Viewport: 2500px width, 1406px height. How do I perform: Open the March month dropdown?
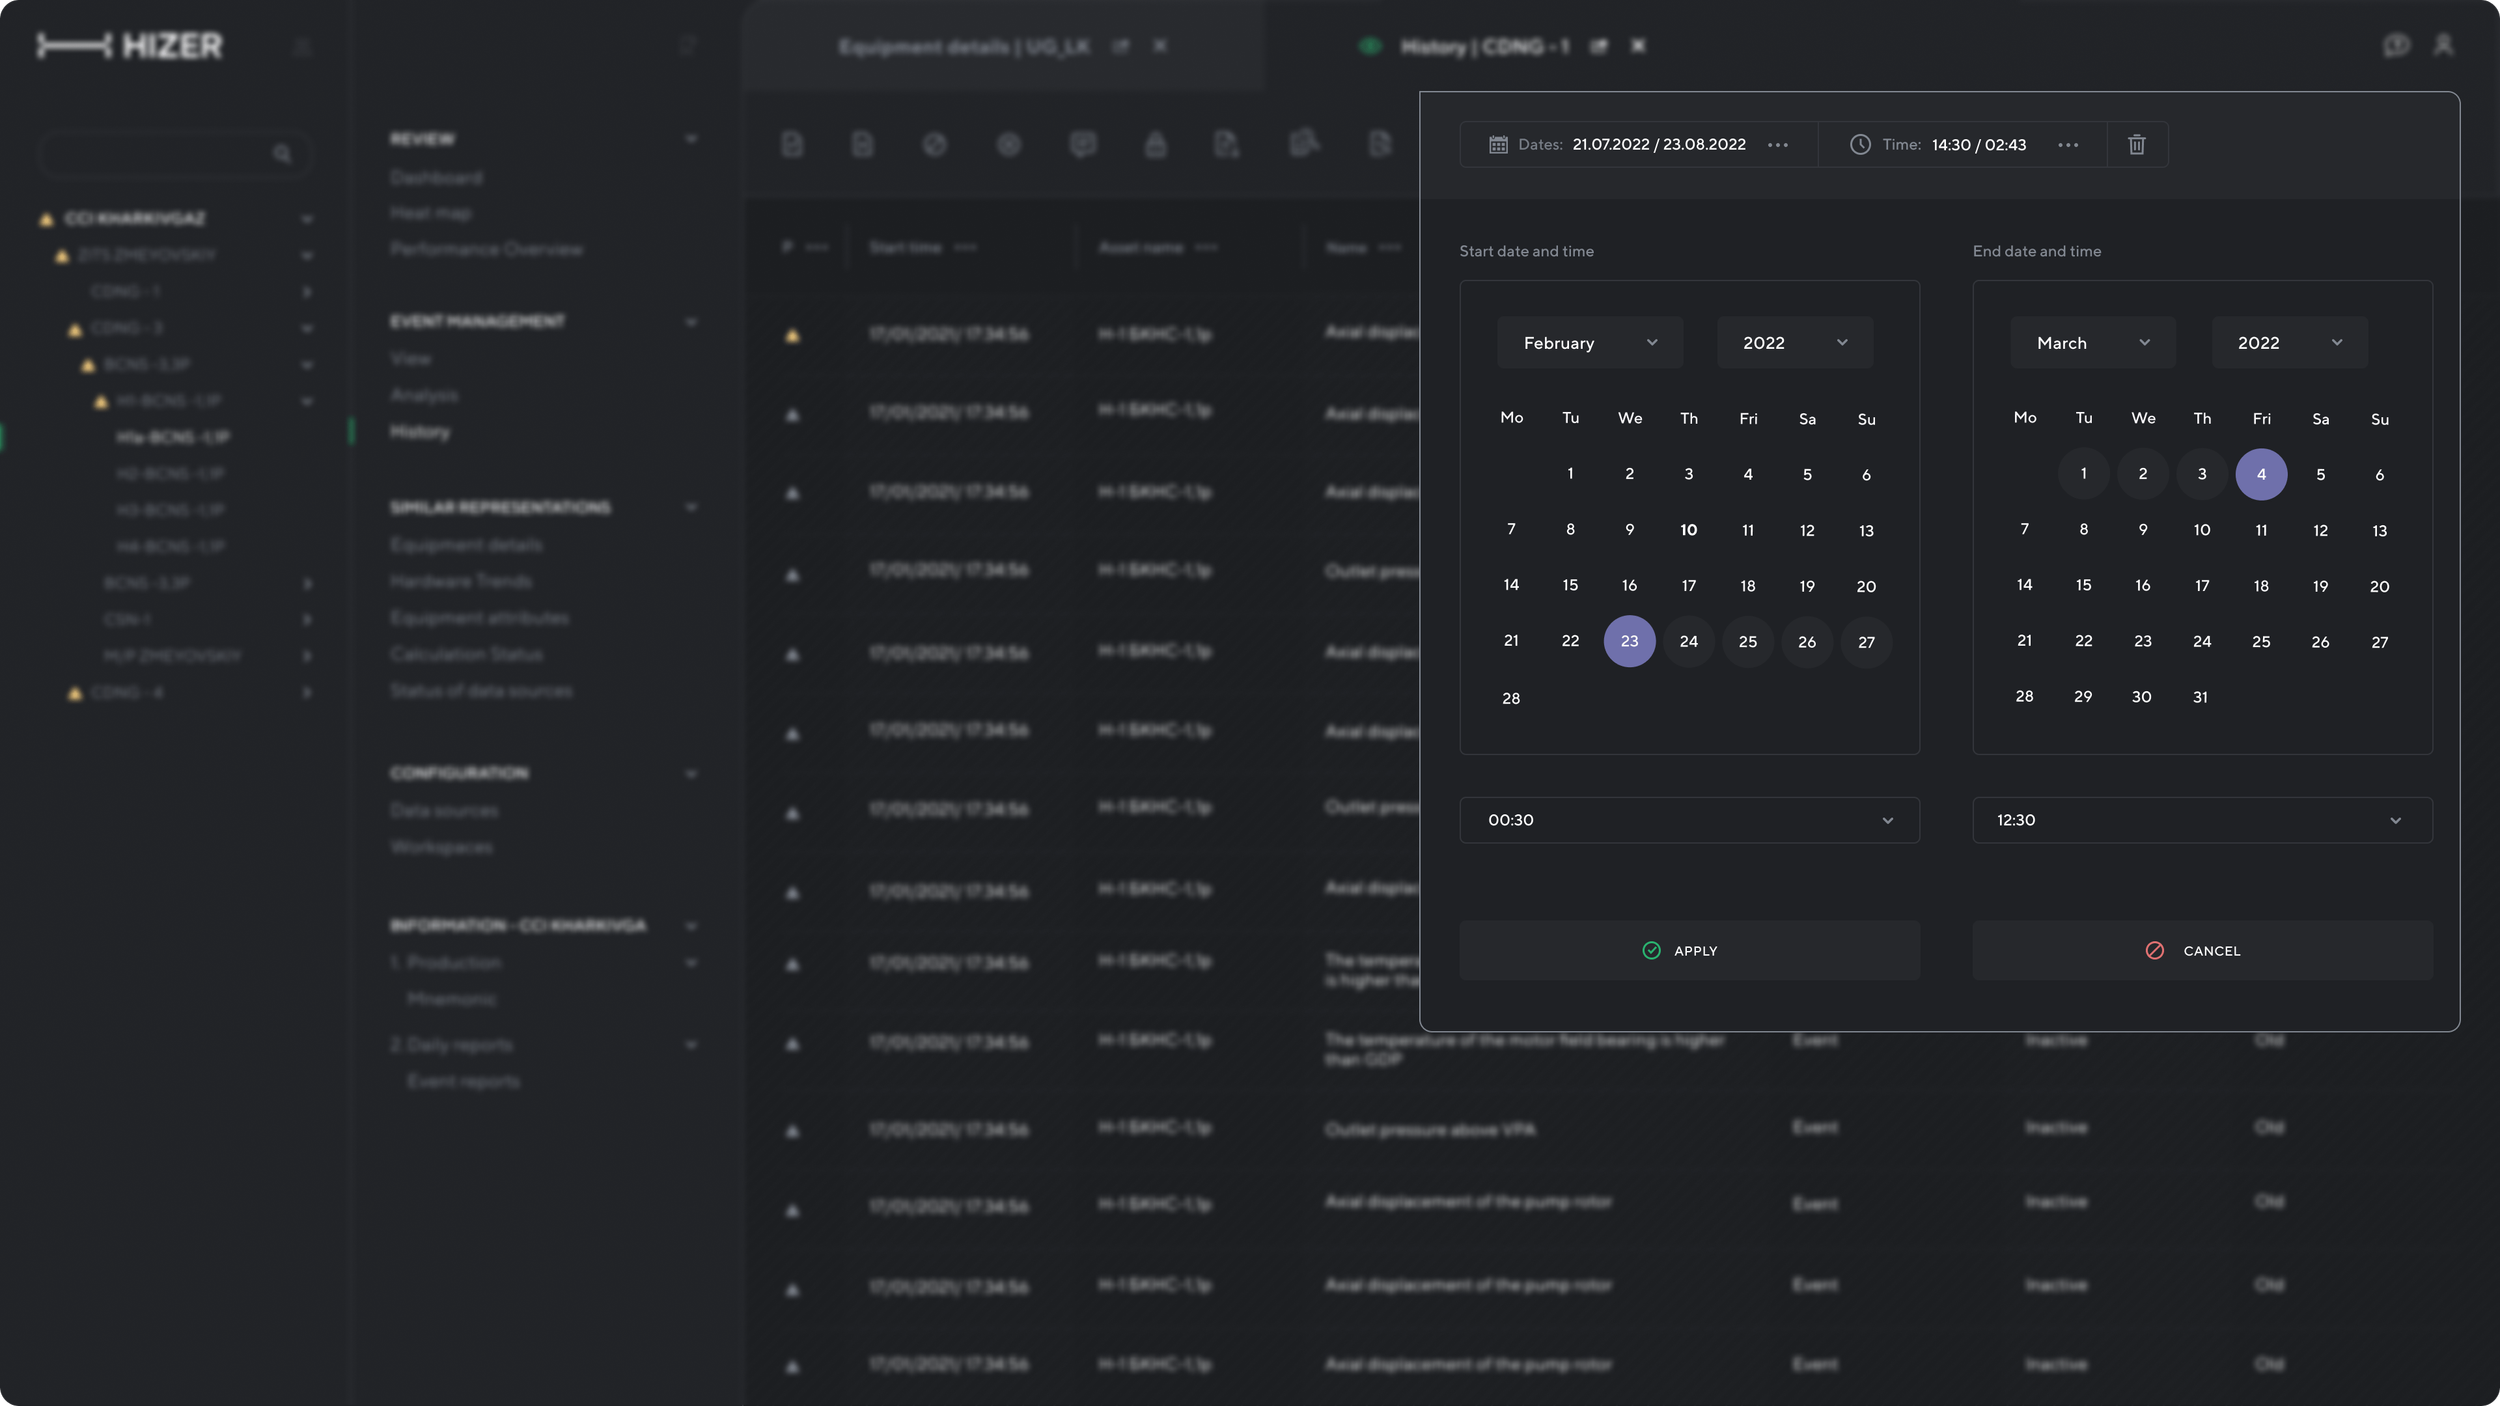[2092, 343]
